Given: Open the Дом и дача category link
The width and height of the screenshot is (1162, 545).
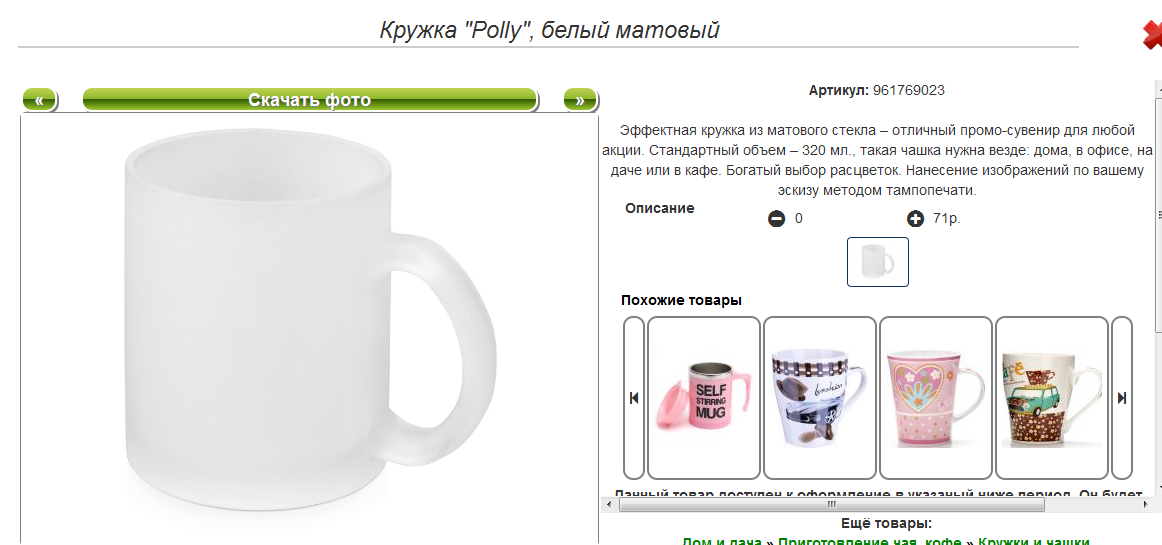Looking at the screenshot, I should [x=722, y=541].
